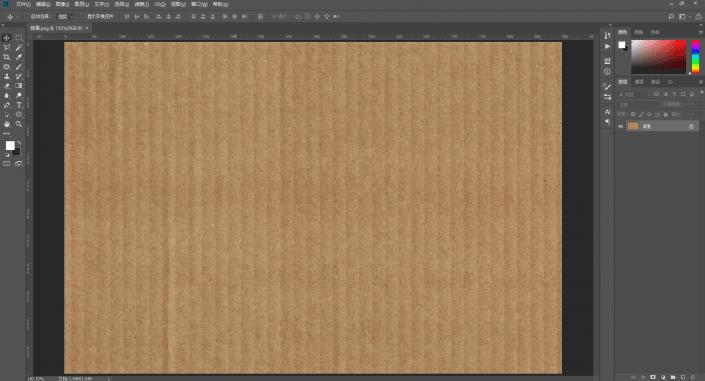Click Delete Layer trash button
This screenshot has height=381, width=705.
click(693, 377)
